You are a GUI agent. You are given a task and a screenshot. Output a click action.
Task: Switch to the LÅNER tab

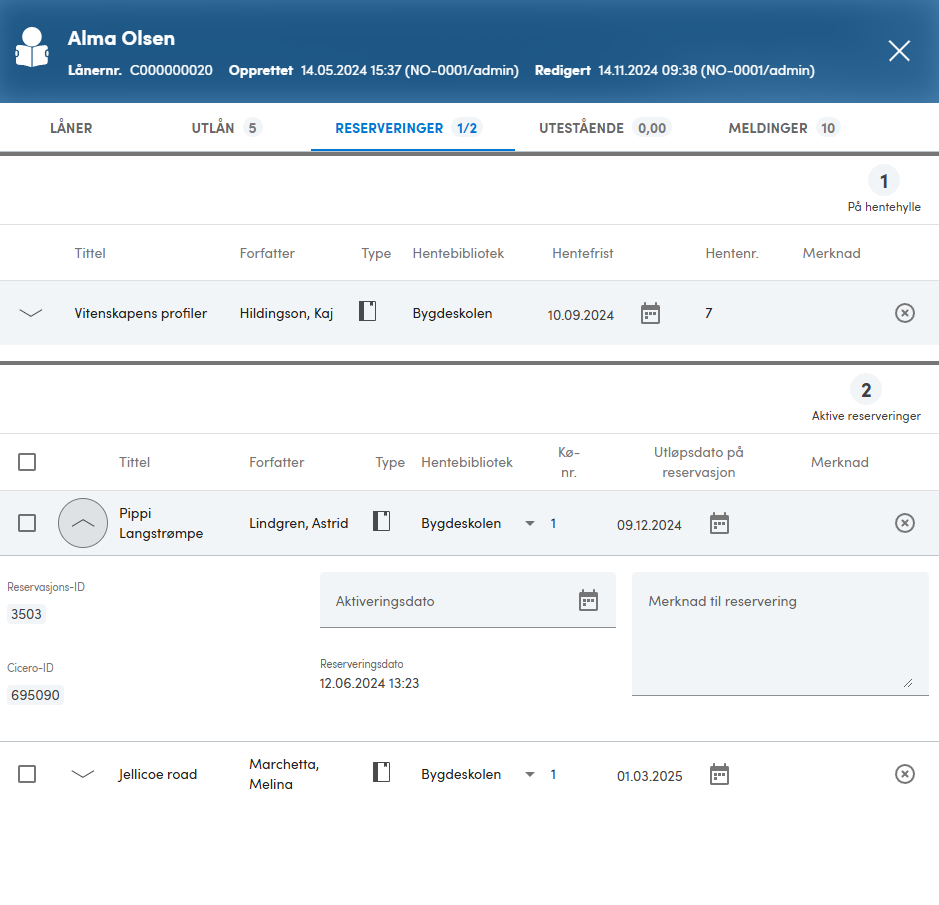71,128
